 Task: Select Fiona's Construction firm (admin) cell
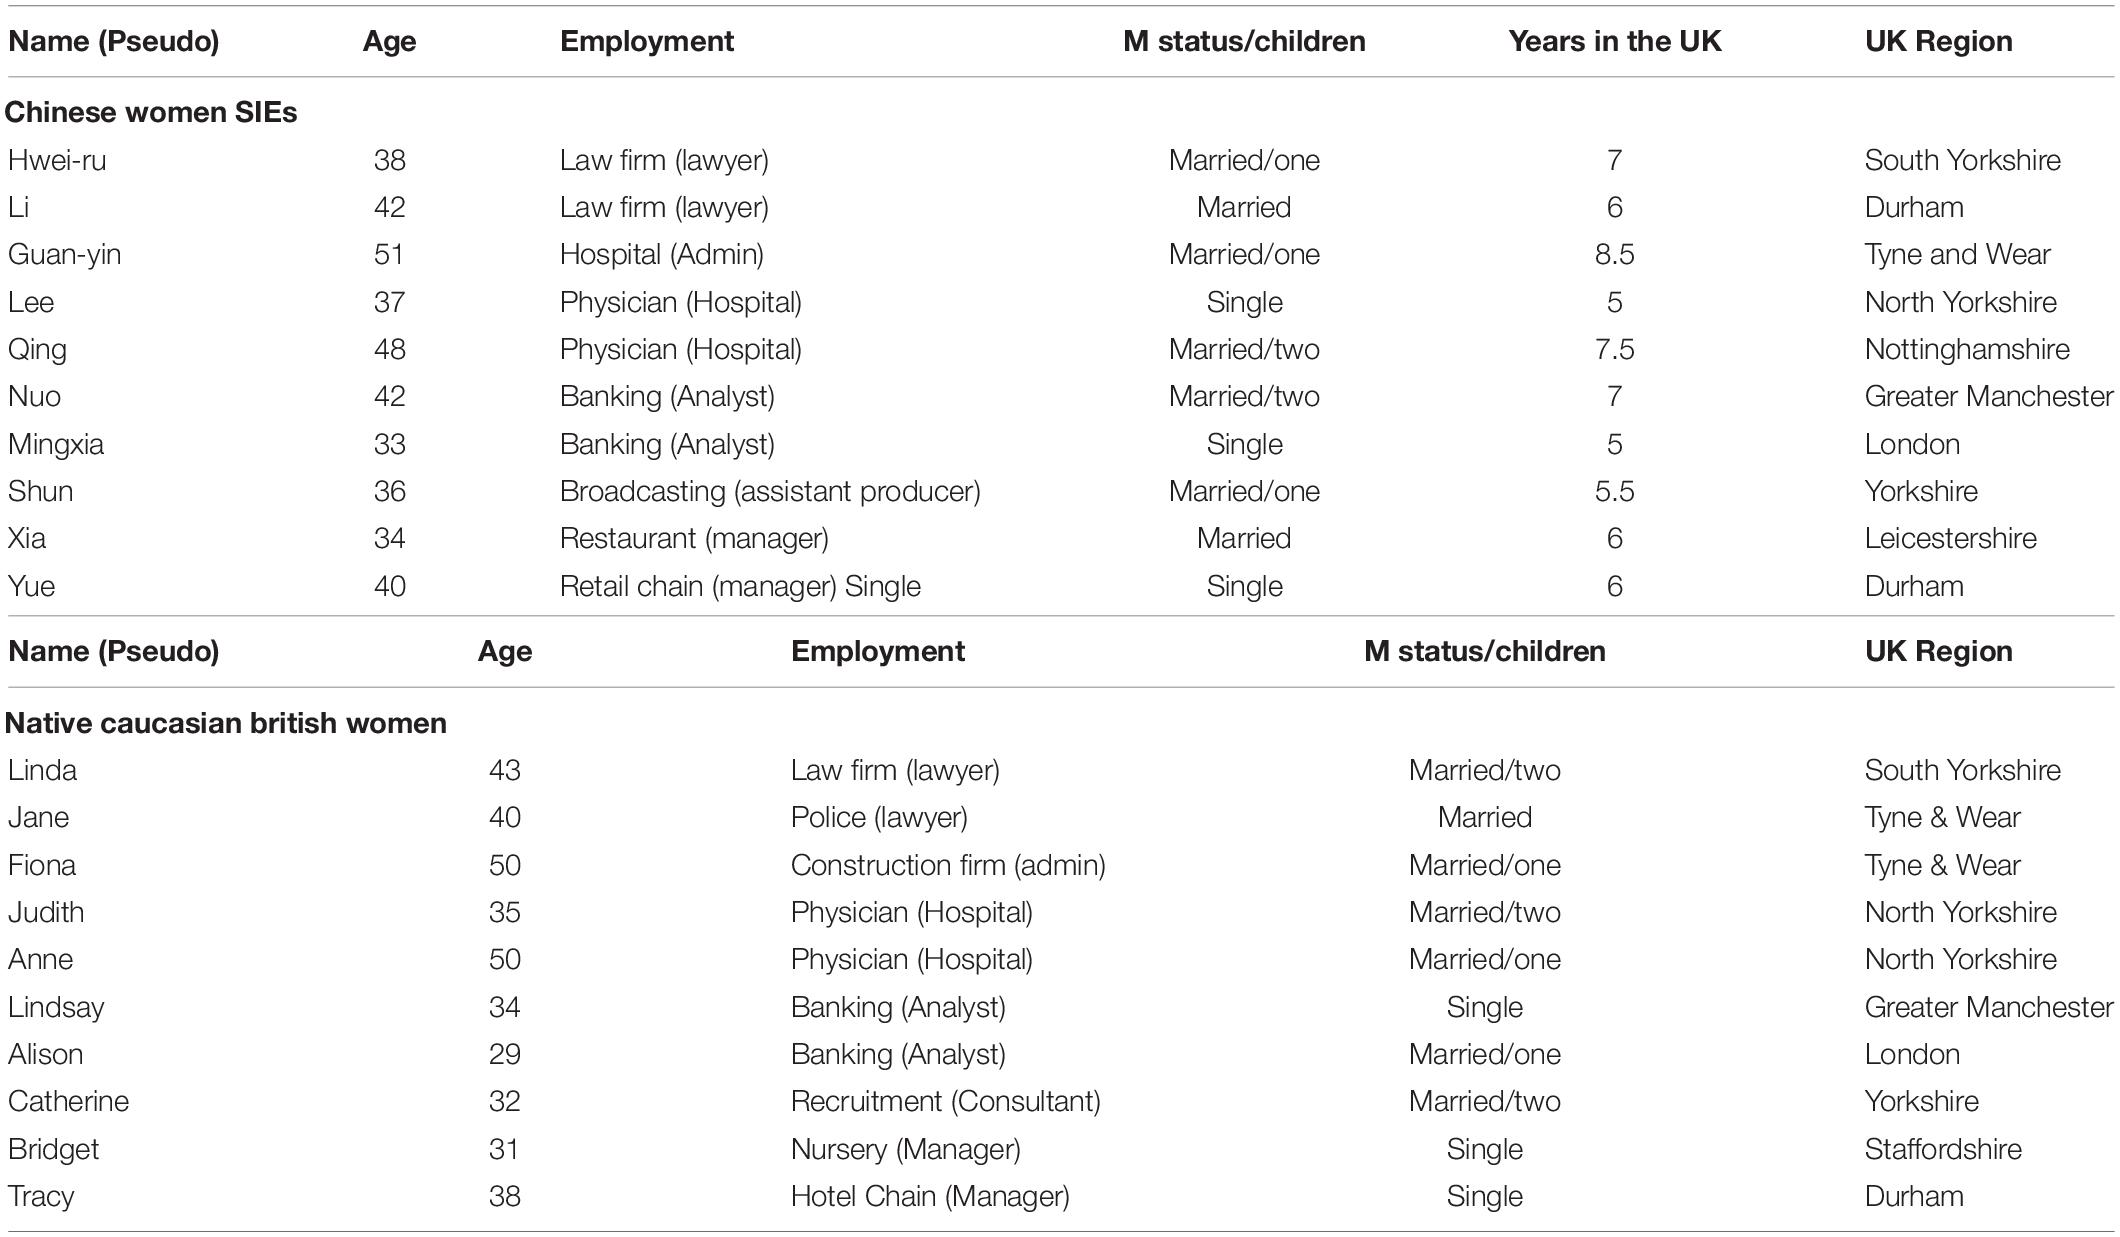(948, 865)
